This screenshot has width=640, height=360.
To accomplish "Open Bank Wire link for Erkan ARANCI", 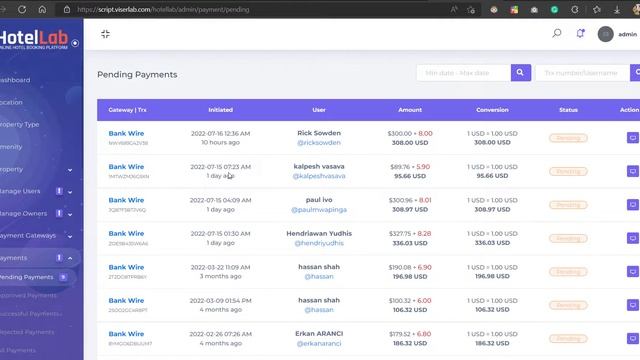I will (x=126, y=334).
